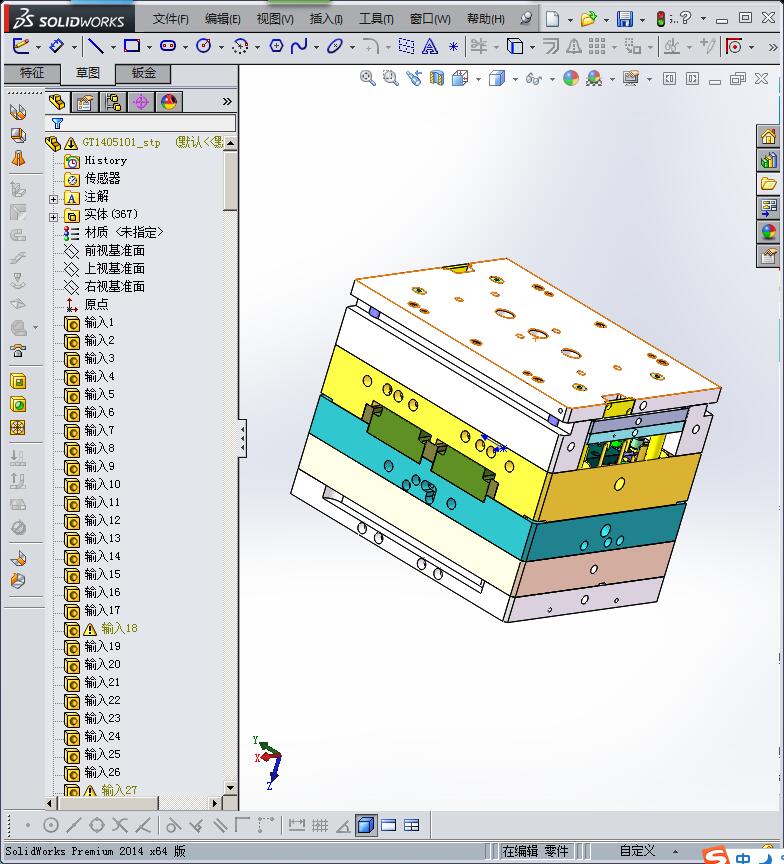
Task: Click the Save toolbar icon
Action: click(x=625, y=19)
